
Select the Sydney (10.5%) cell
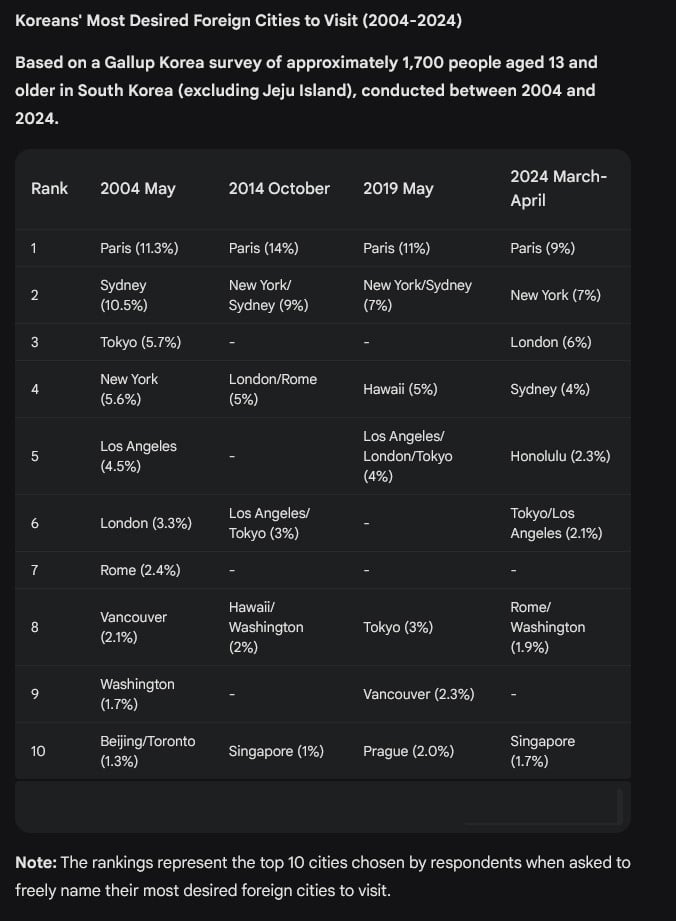point(124,295)
